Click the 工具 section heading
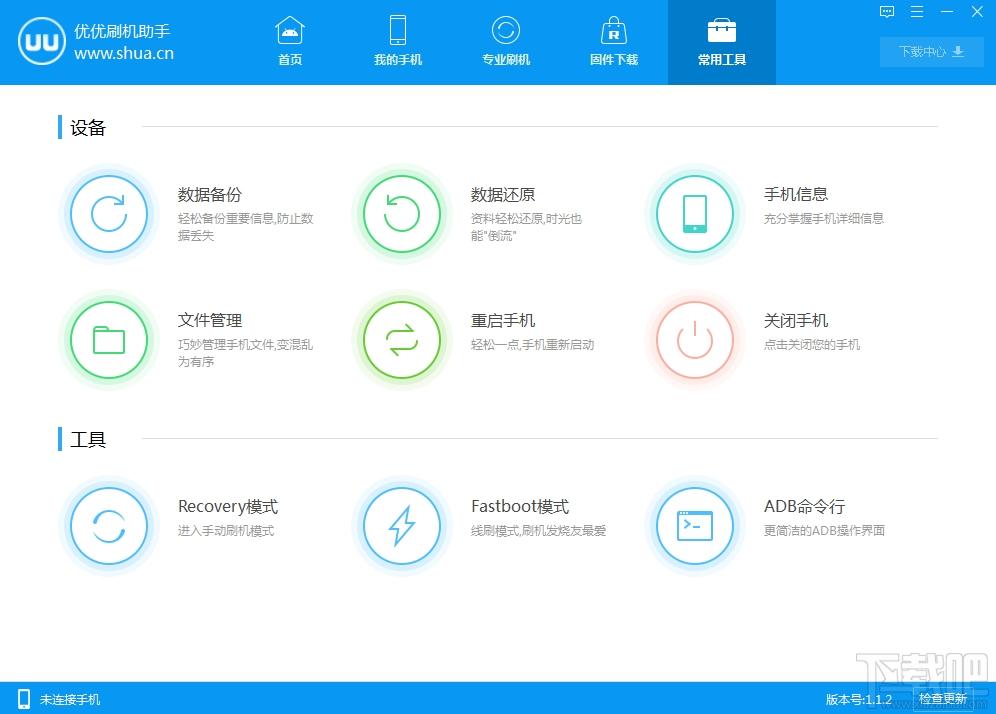 pyautogui.click(x=88, y=440)
